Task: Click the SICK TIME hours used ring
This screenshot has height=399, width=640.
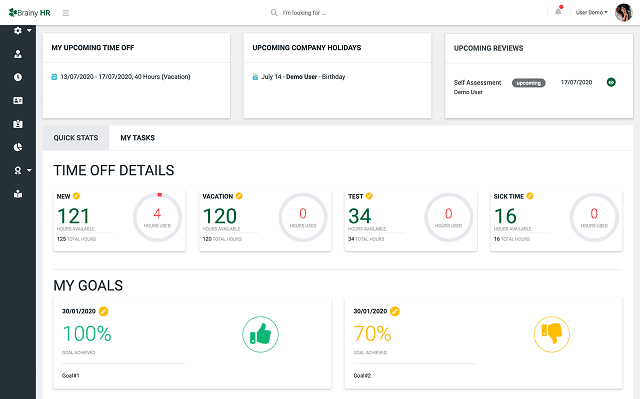Action: pyautogui.click(x=594, y=217)
